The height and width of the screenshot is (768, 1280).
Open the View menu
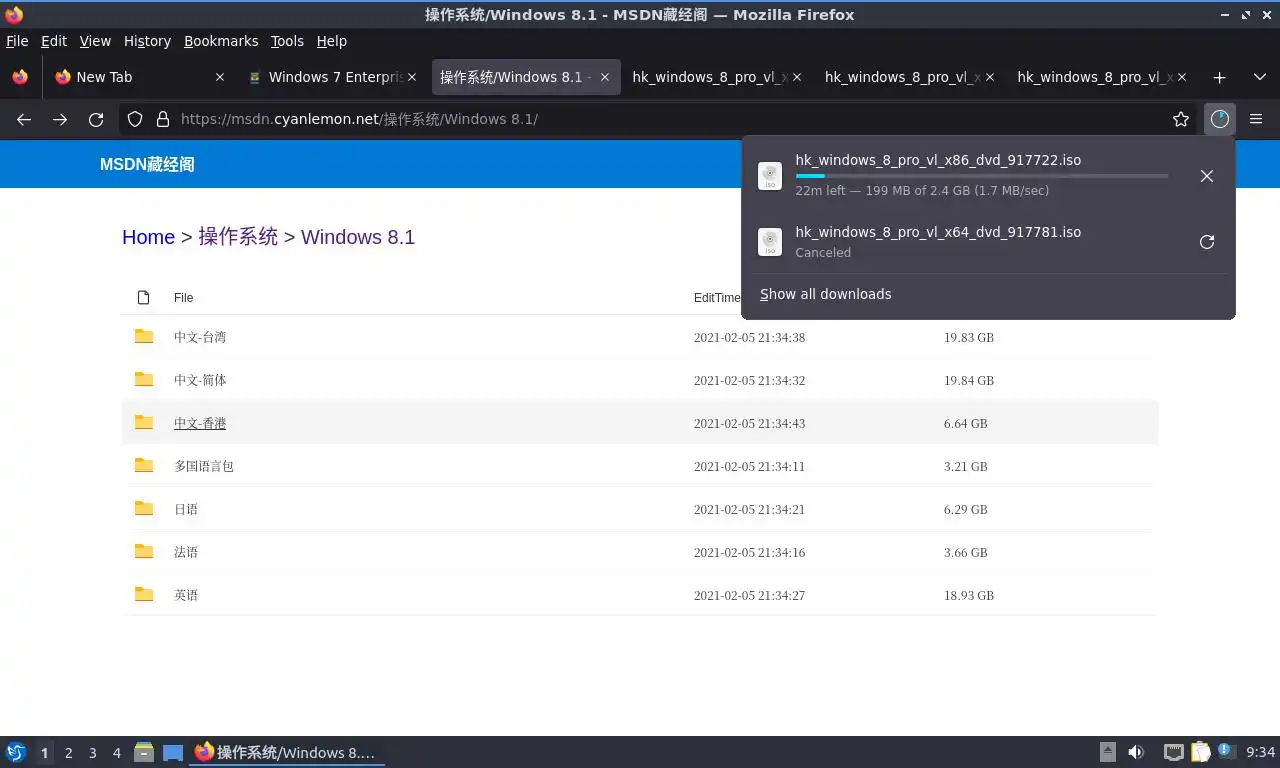tap(95, 41)
